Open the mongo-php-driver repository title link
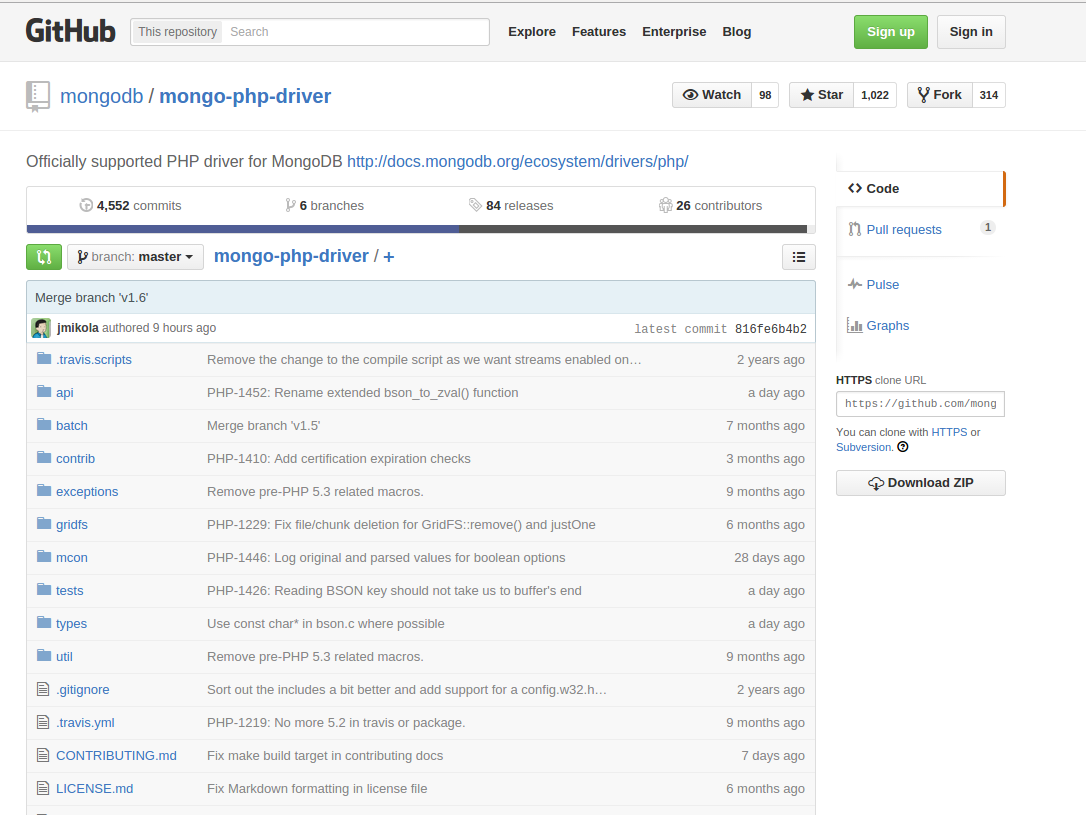Image resolution: width=1086 pixels, height=815 pixels. 245,96
